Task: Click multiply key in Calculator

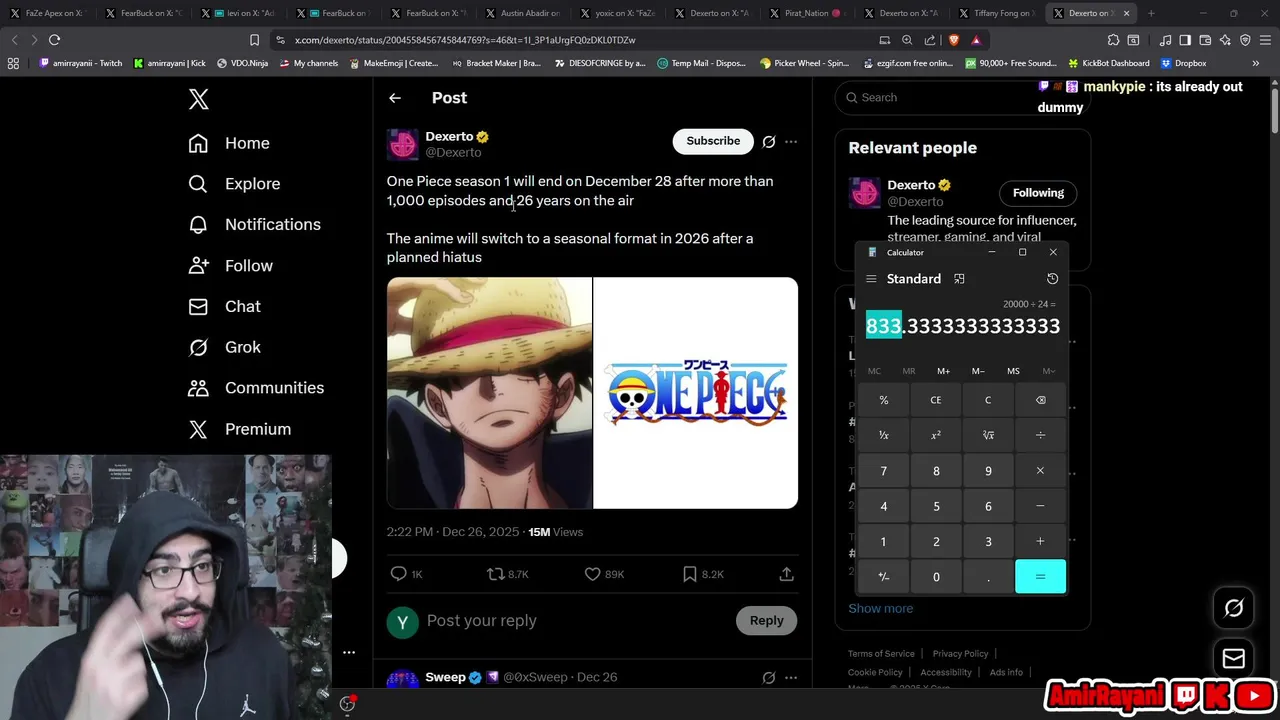Action: coord(1040,471)
